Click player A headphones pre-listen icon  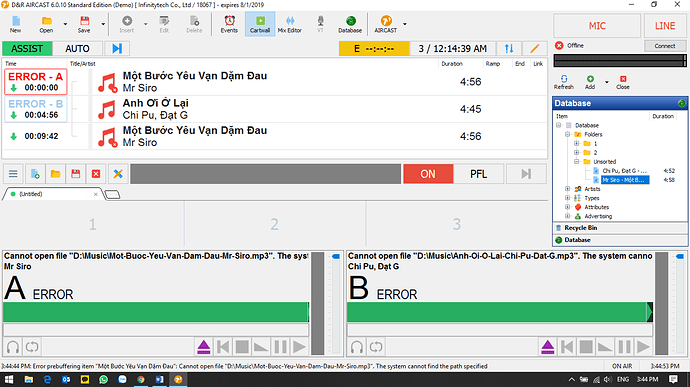point(13,347)
